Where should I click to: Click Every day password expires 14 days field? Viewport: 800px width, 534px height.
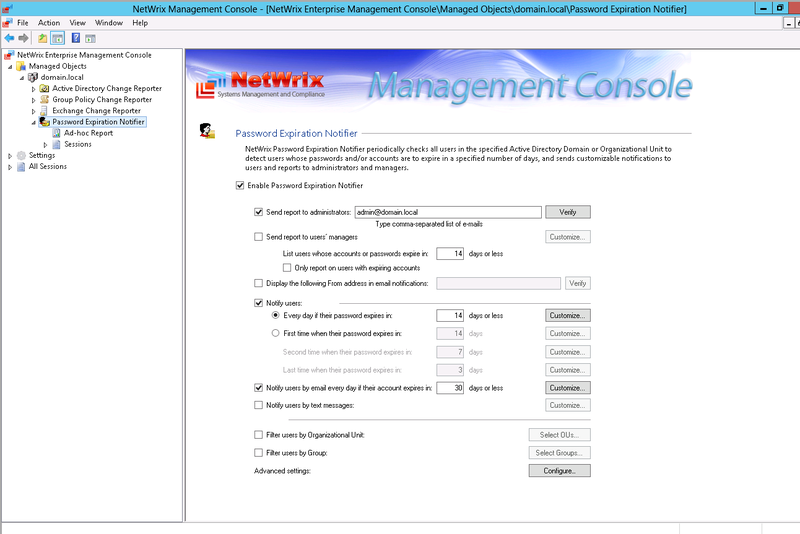pos(450,316)
